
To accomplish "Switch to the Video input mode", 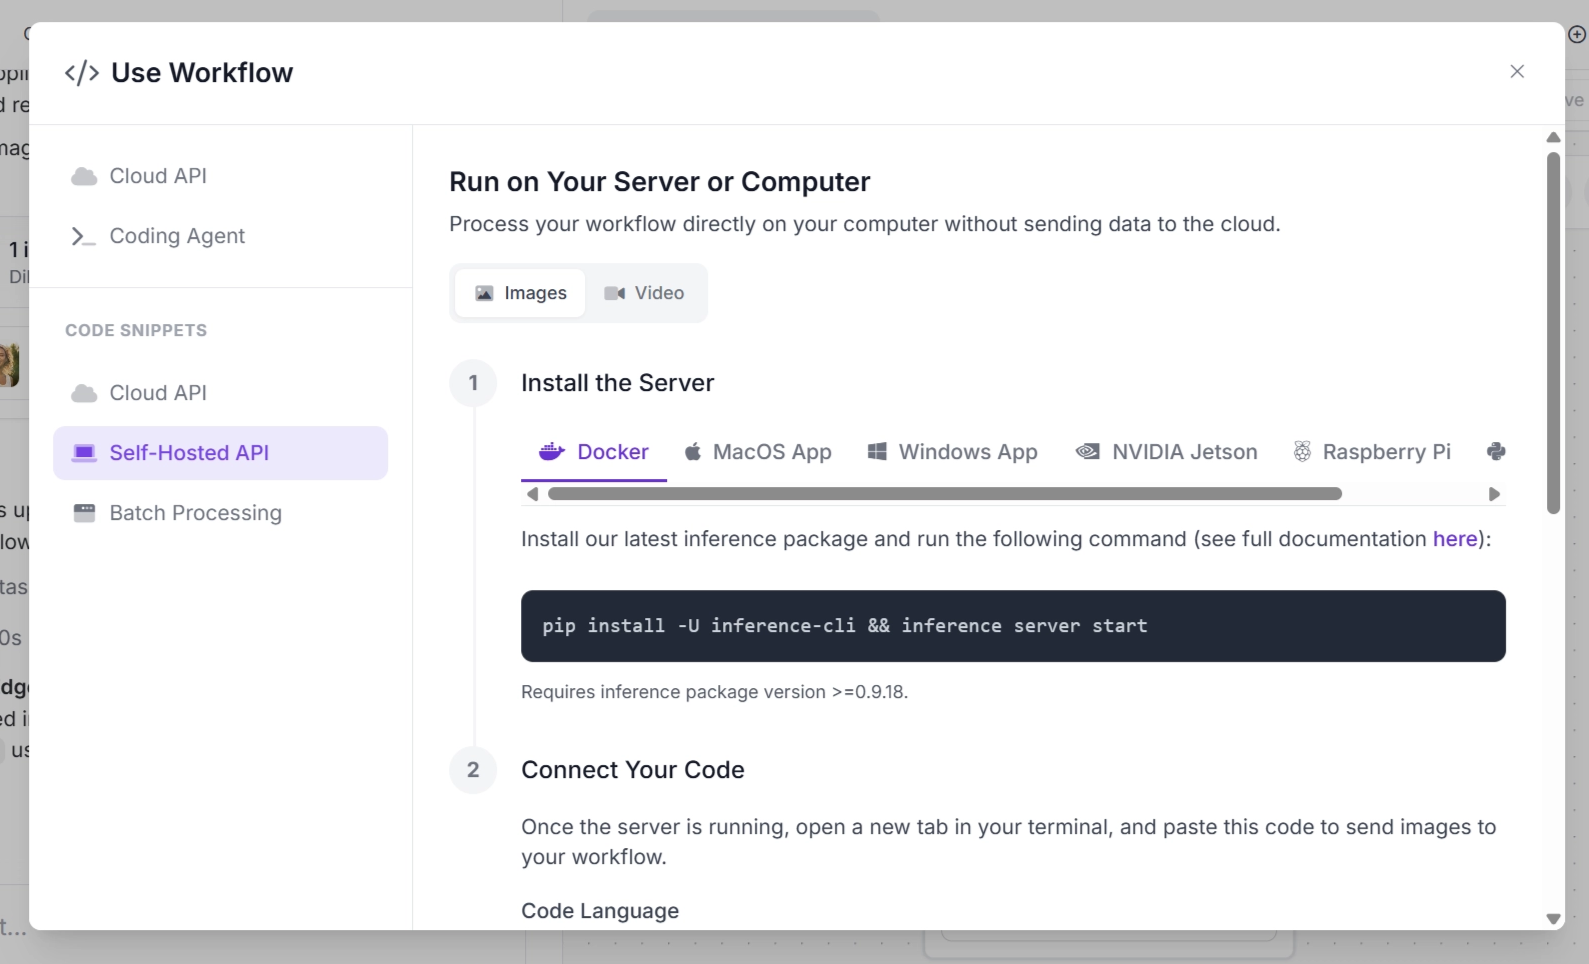I will (x=645, y=293).
